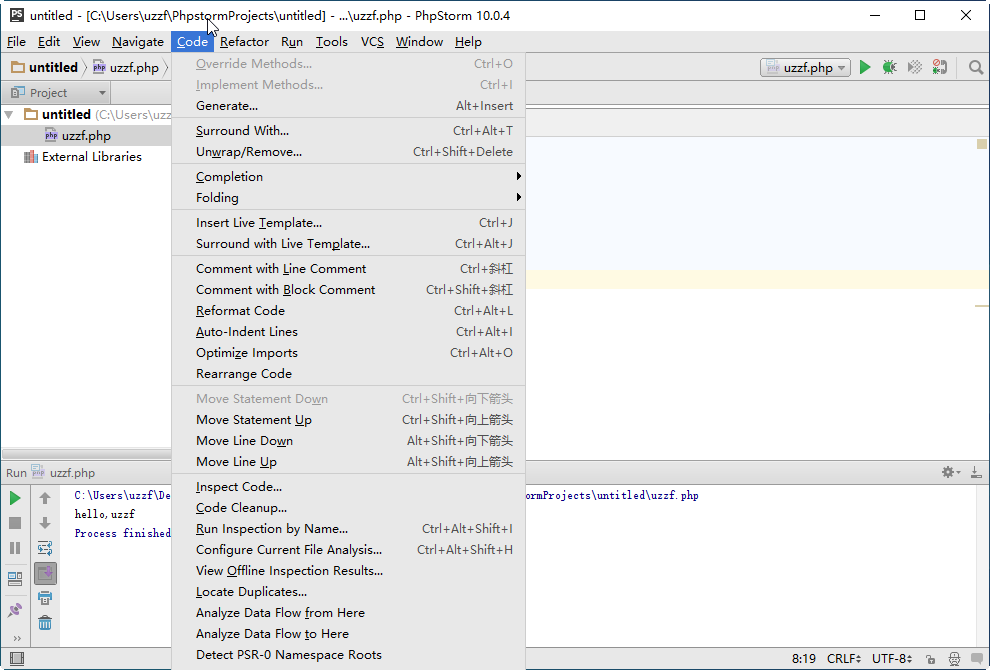
Task: Click the PhpStorm application icon in the title bar
Action: coord(17,15)
